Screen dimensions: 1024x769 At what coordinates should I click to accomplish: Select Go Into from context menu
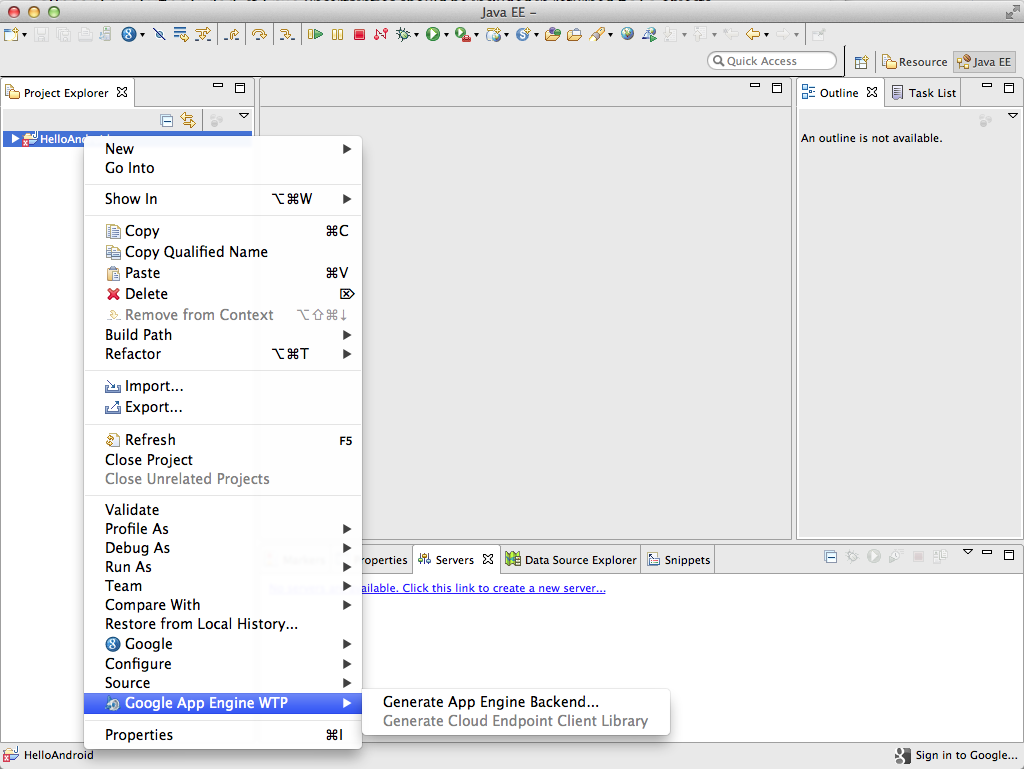223,168
